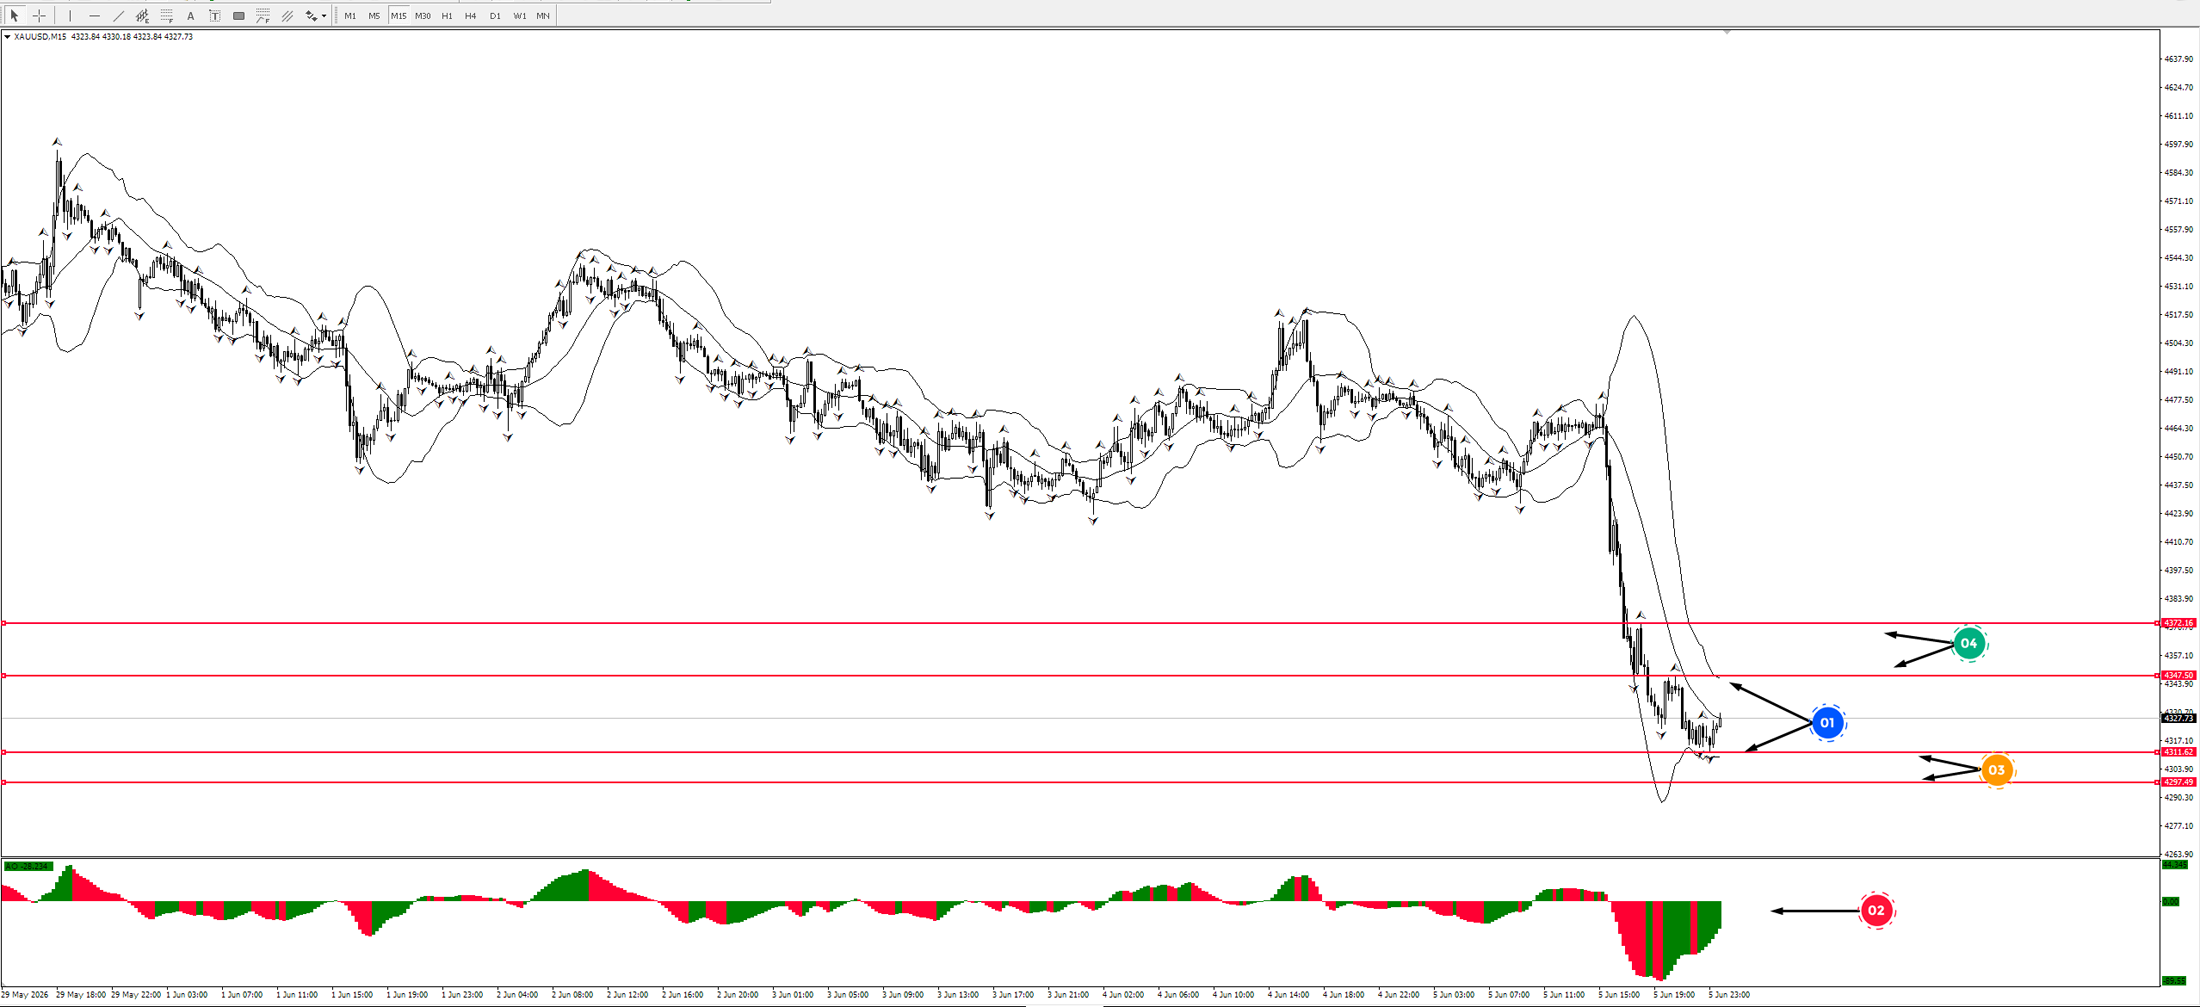2200x1007 pixels.
Task: Select the 4372.16 horizontal line label
Action: click(x=2179, y=623)
